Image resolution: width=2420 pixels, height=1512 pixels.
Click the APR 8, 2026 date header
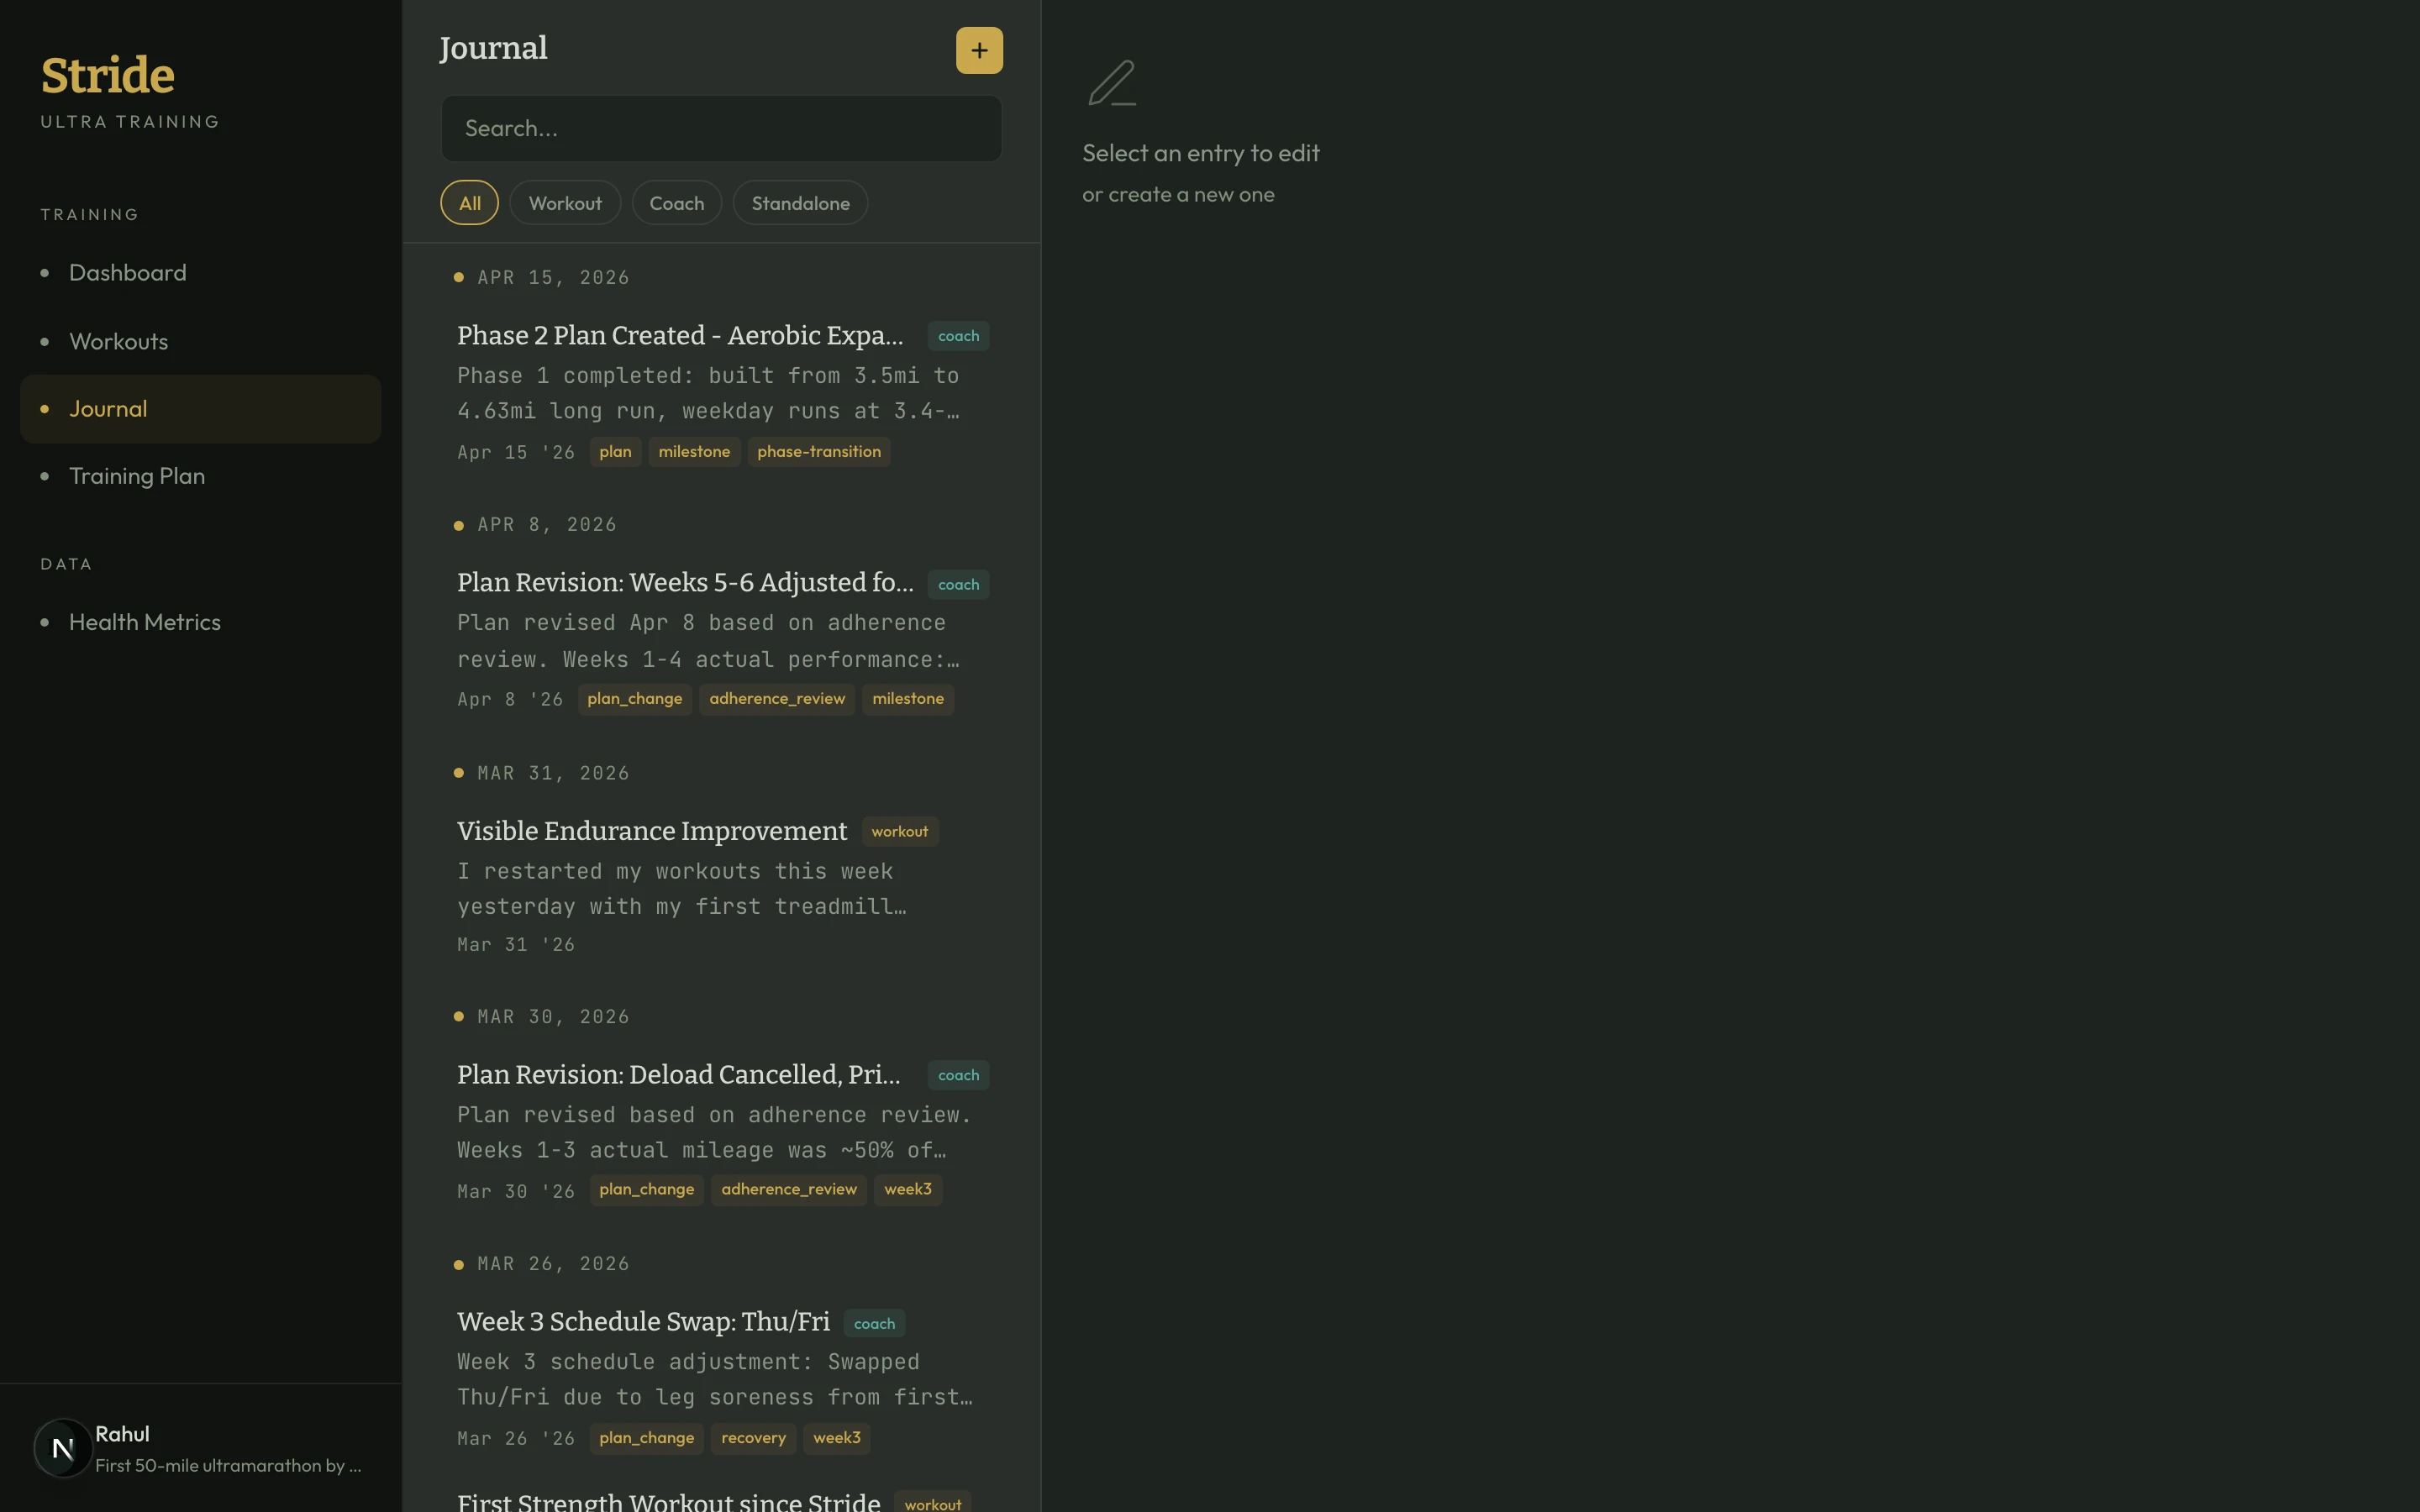pyautogui.click(x=547, y=525)
